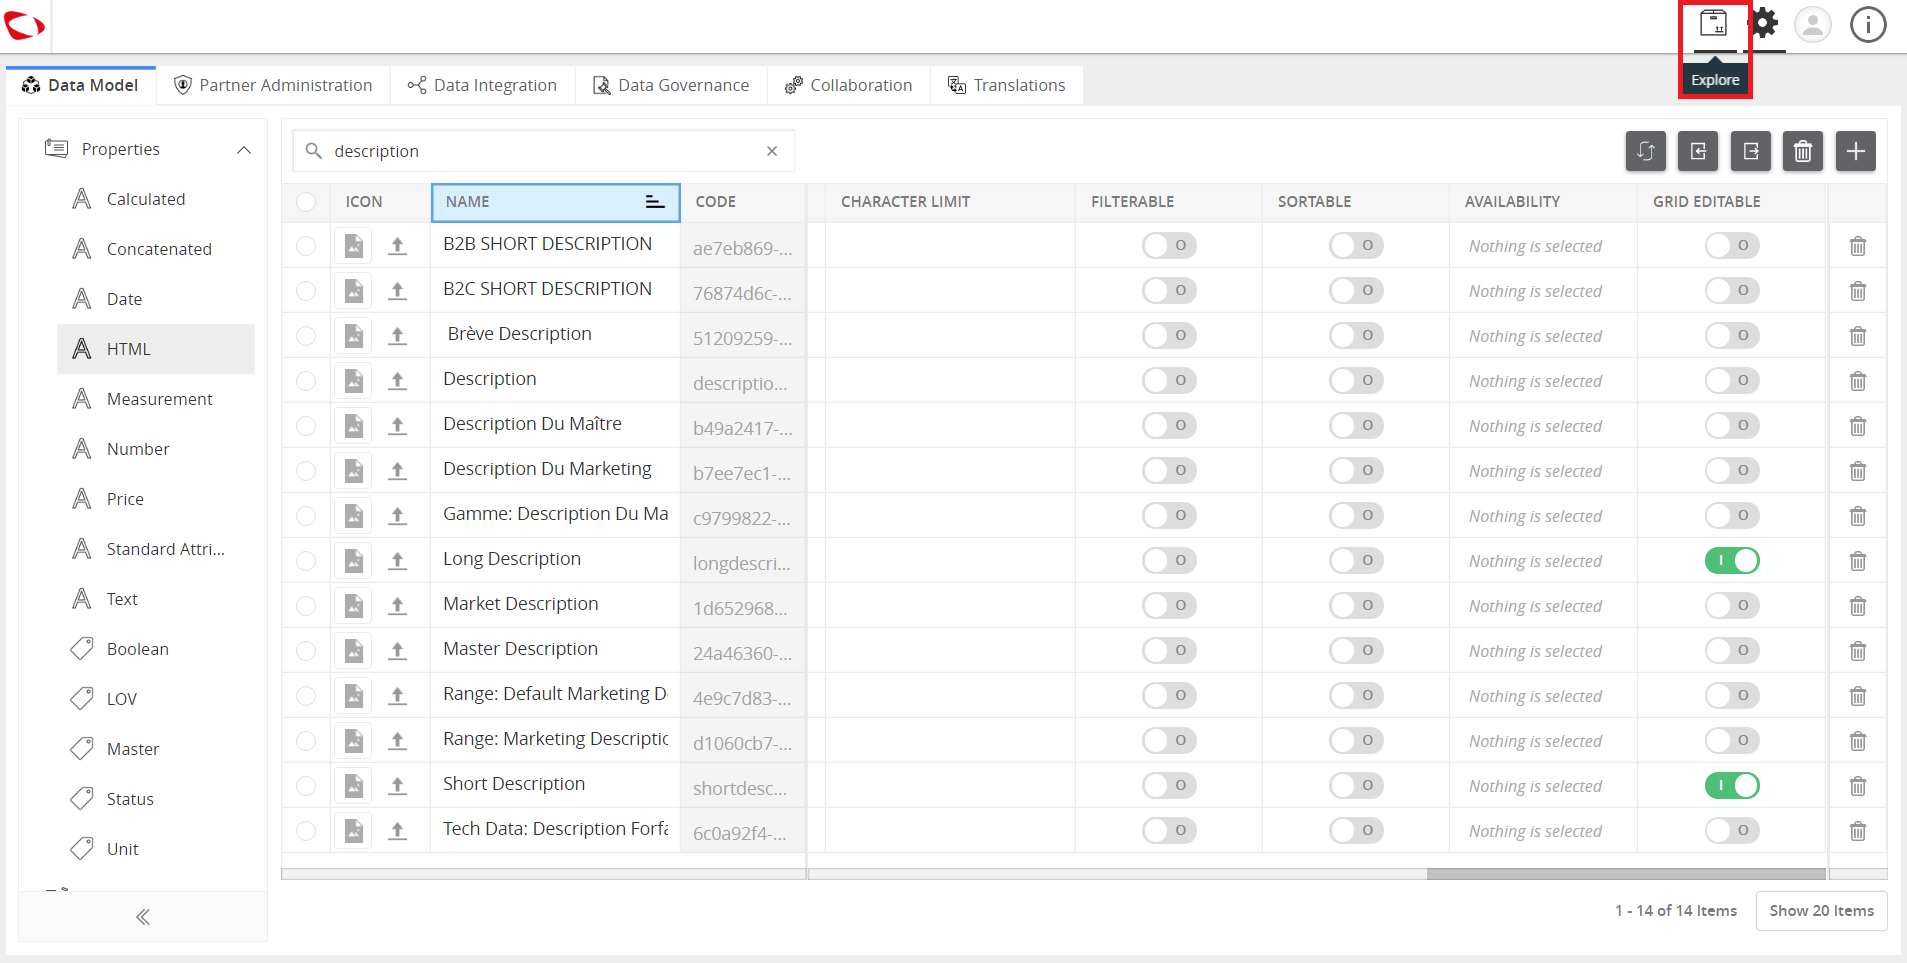Open the Explore icon in the header
This screenshot has height=963, width=1907.
[x=1714, y=23]
